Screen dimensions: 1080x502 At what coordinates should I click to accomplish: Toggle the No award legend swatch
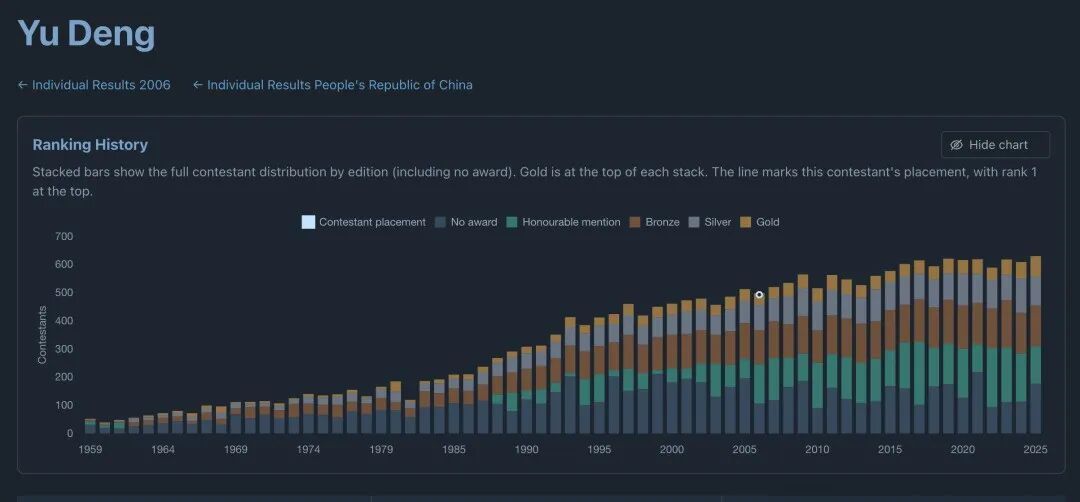tap(440, 222)
